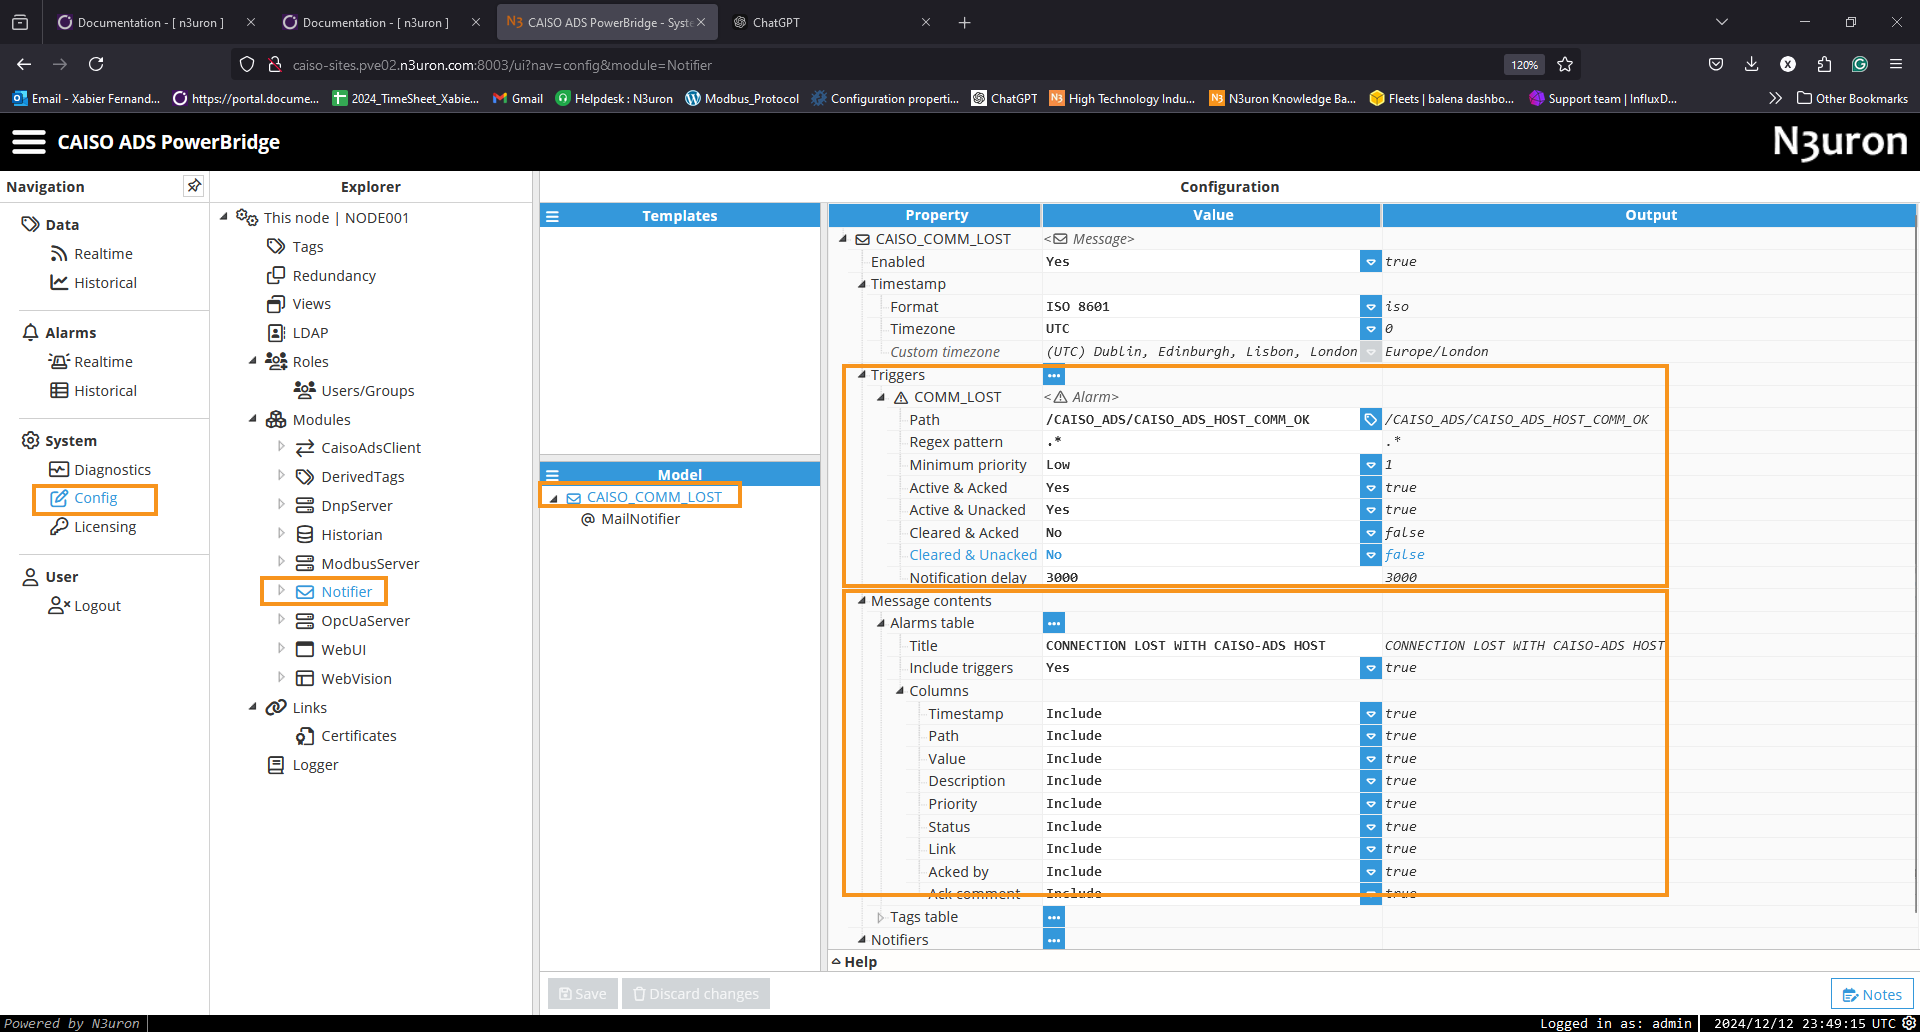Viewport: 1920px width, 1032px height.
Task: Open the Model panel menu icon
Action: (x=552, y=475)
